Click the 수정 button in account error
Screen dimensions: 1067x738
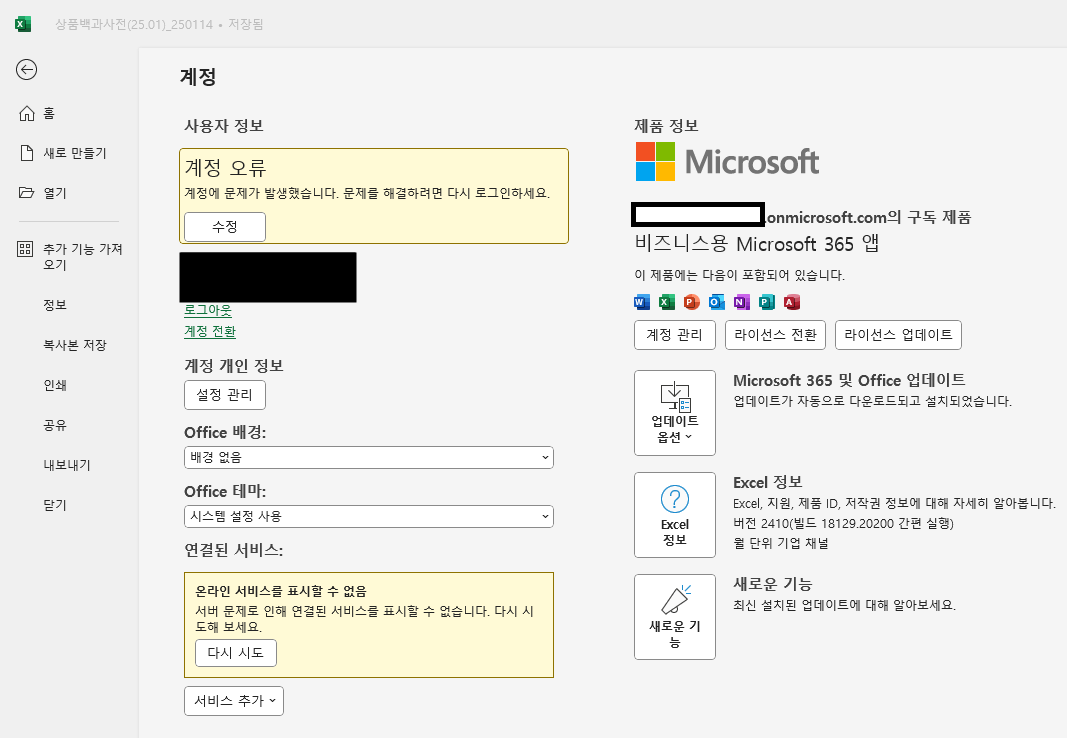point(225,227)
